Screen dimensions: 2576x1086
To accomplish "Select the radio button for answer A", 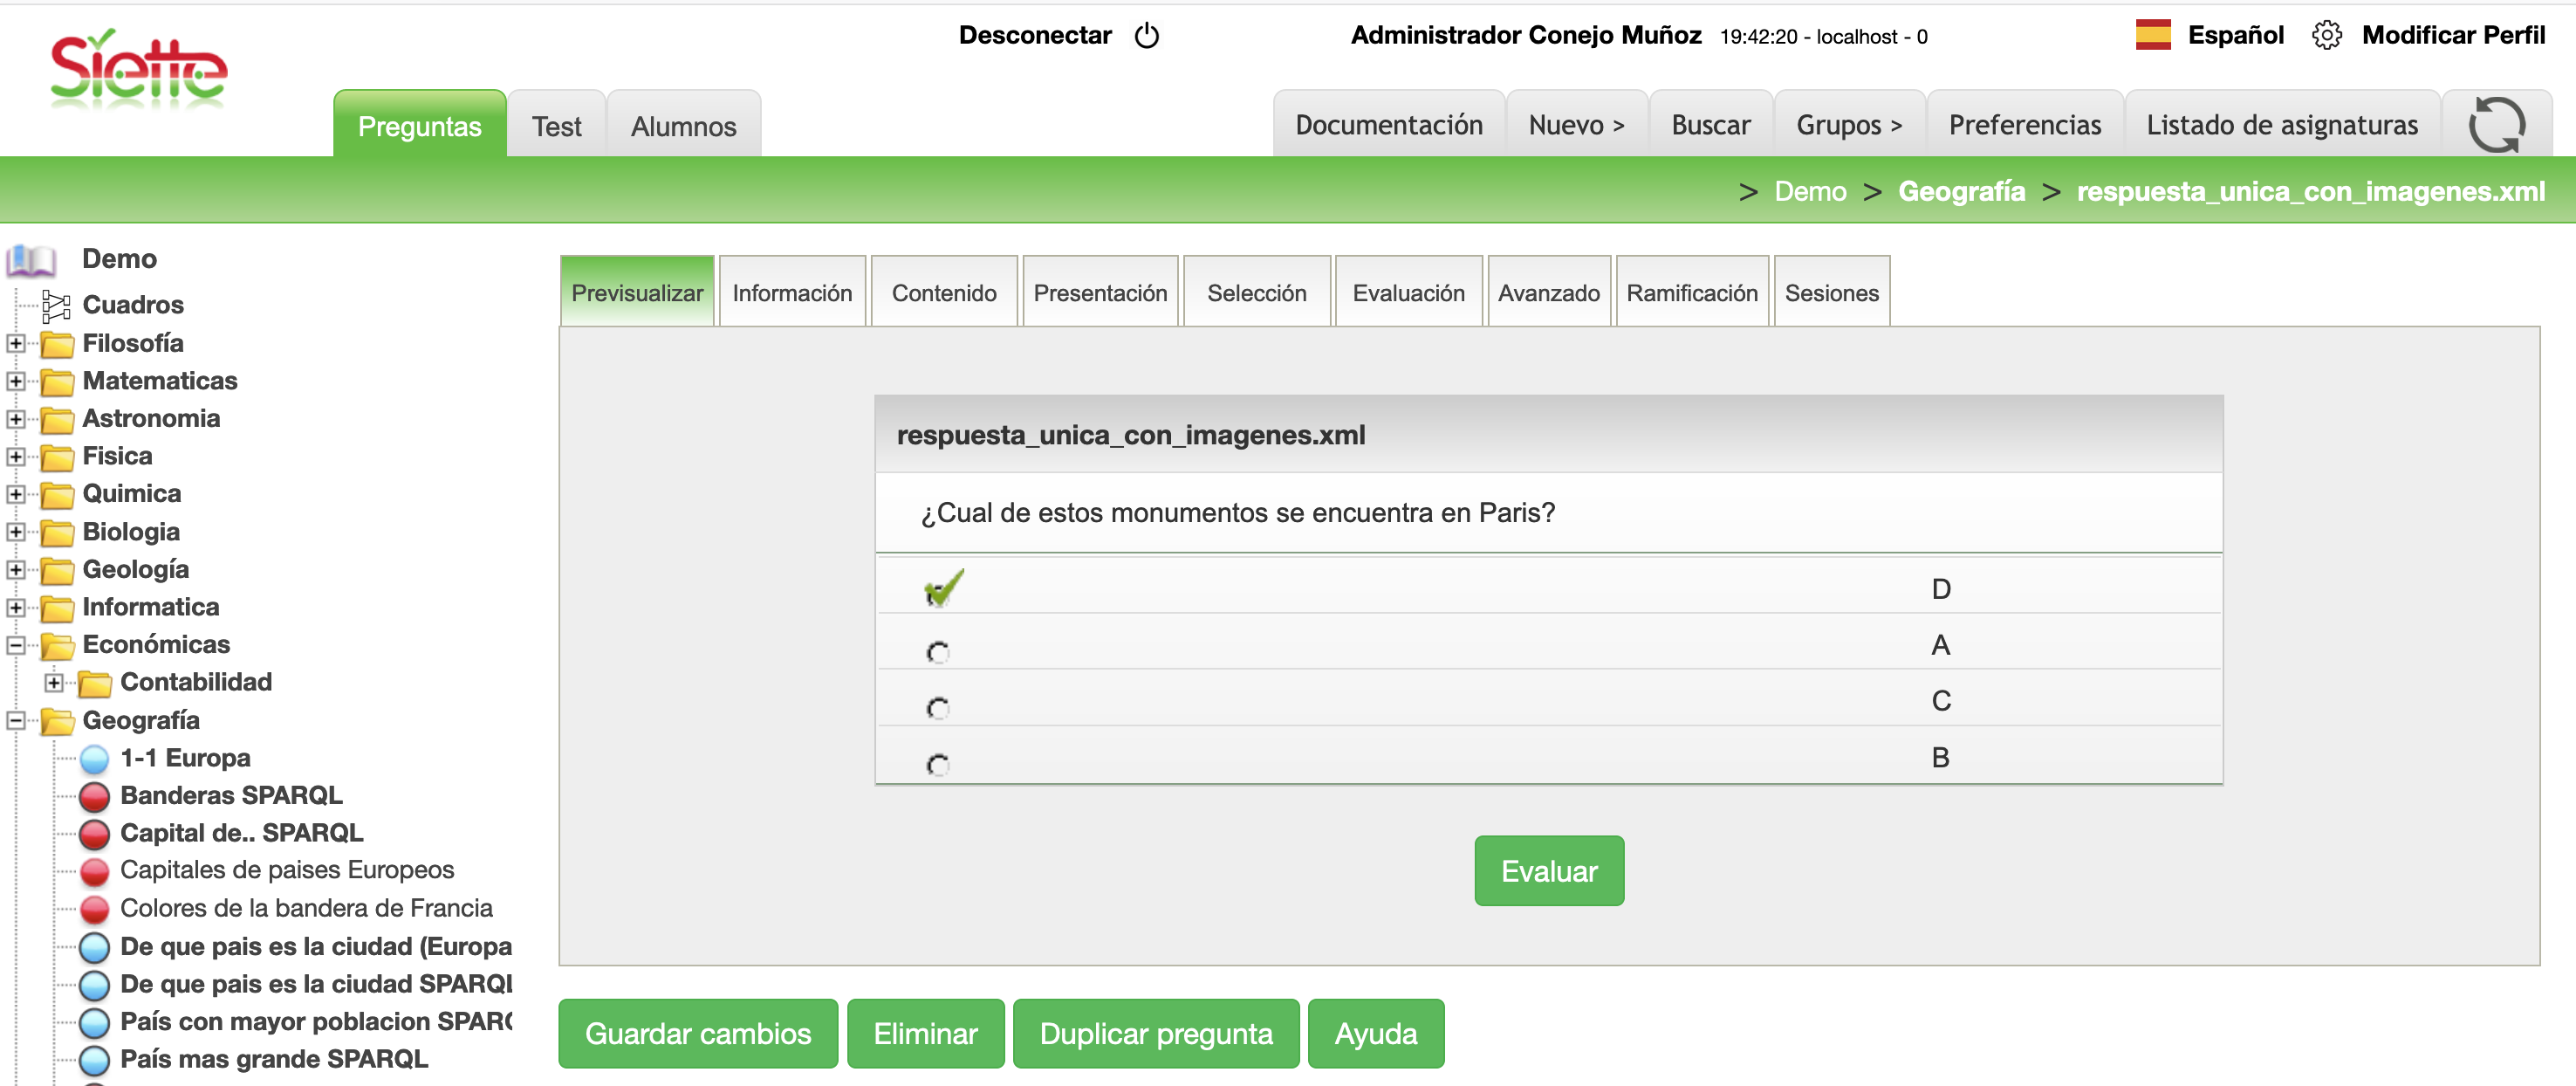I will 937,652.
